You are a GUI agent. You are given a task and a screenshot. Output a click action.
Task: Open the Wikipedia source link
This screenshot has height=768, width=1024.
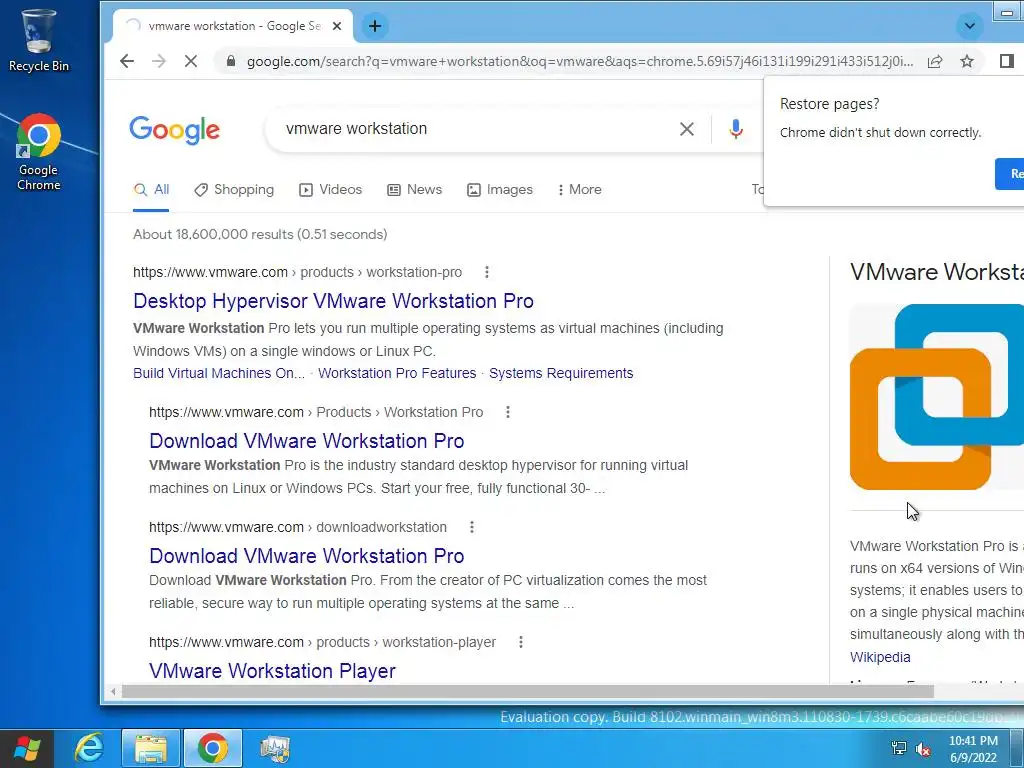pos(880,657)
